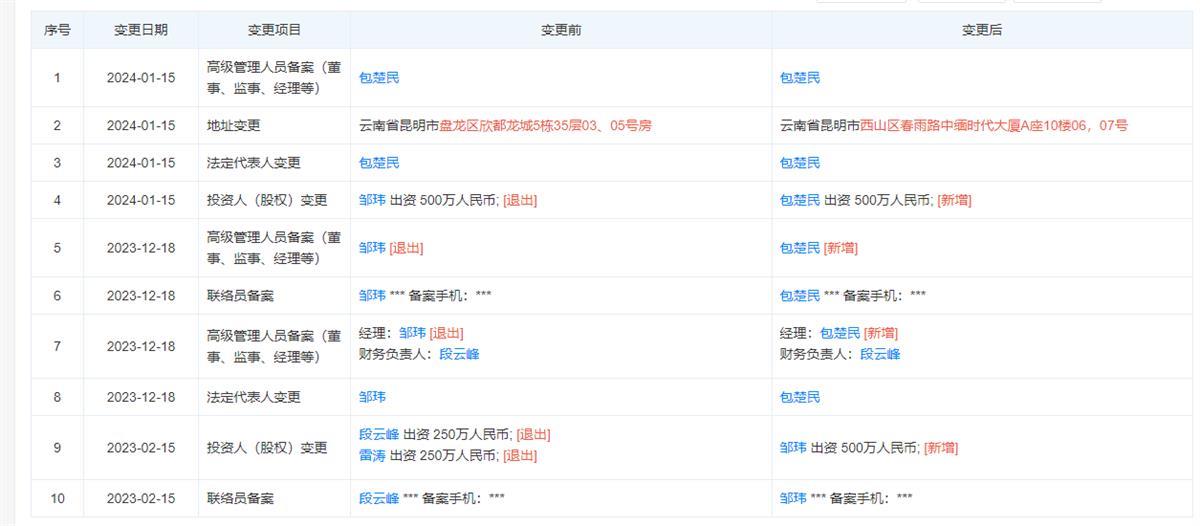Image resolution: width=1200 pixels, height=526 pixels.
Task: Click the 变更前 column header
Action: (561, 30)
